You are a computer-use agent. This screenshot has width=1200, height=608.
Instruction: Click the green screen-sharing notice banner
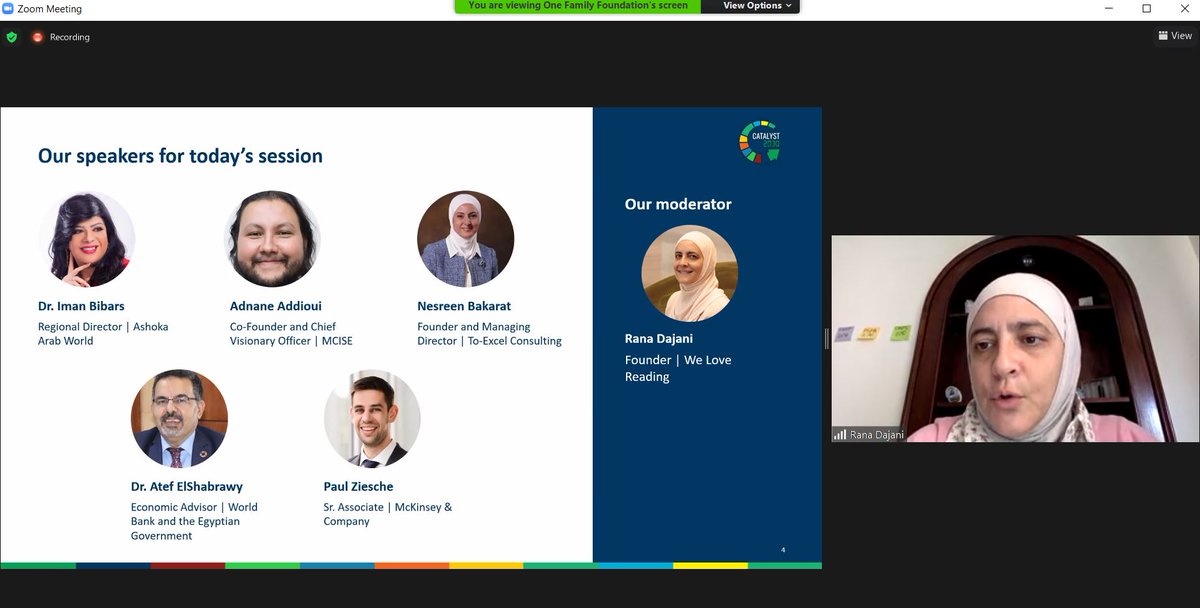(x=578, y=6)
